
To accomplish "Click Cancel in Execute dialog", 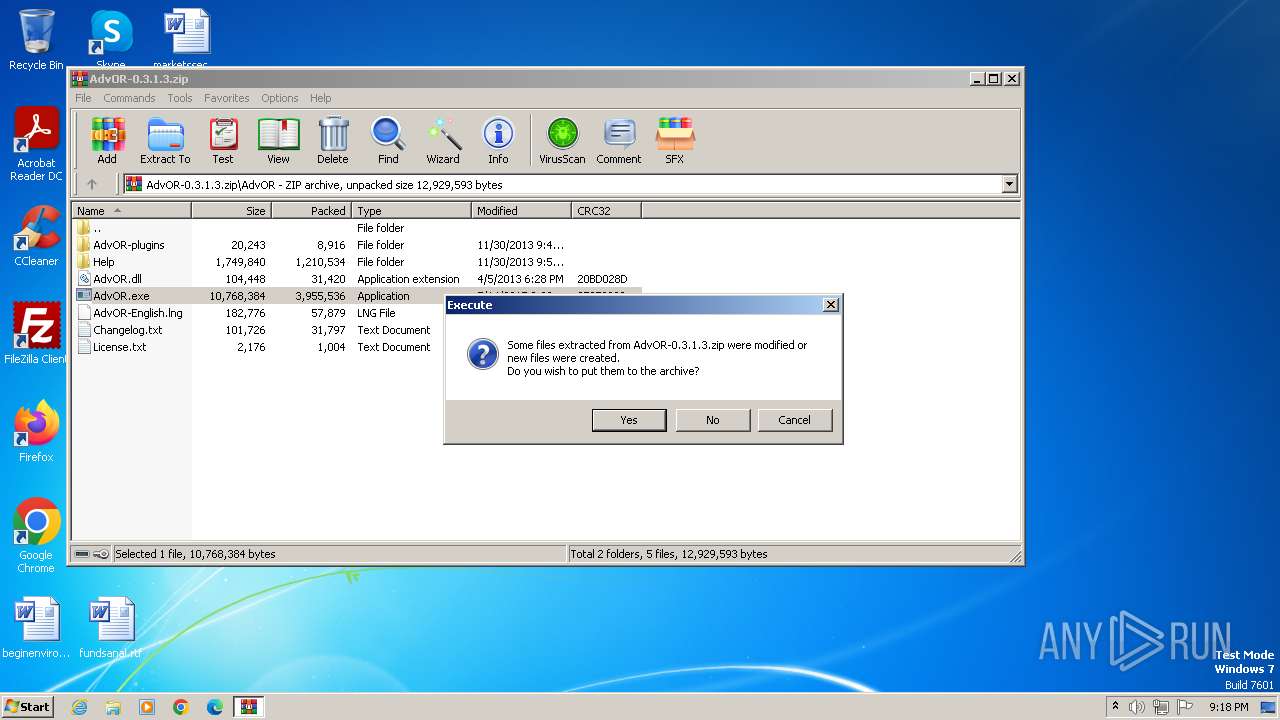I will [x=795, y=420].
